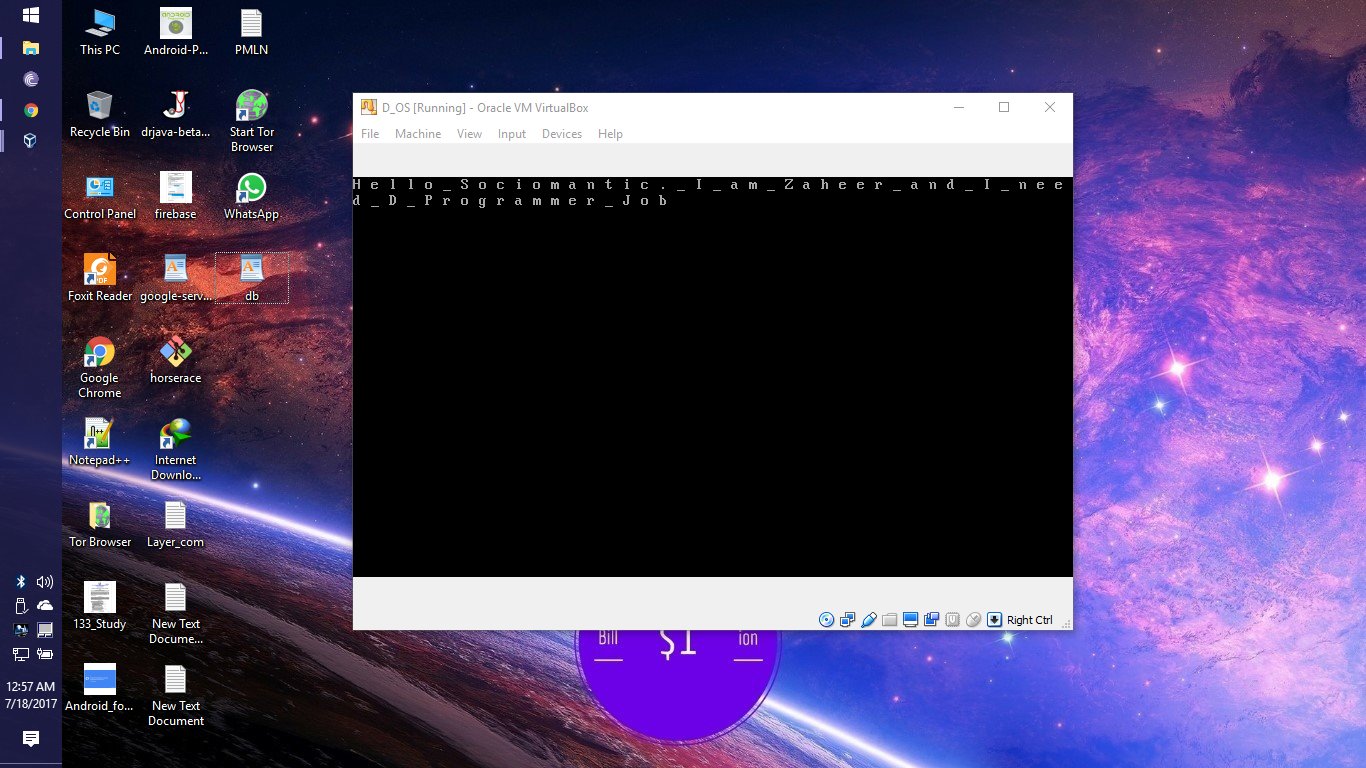Click the network adapters status icon in VirtualBox
The height and width of the screenshot is (768, 1366).
[848, 620]
